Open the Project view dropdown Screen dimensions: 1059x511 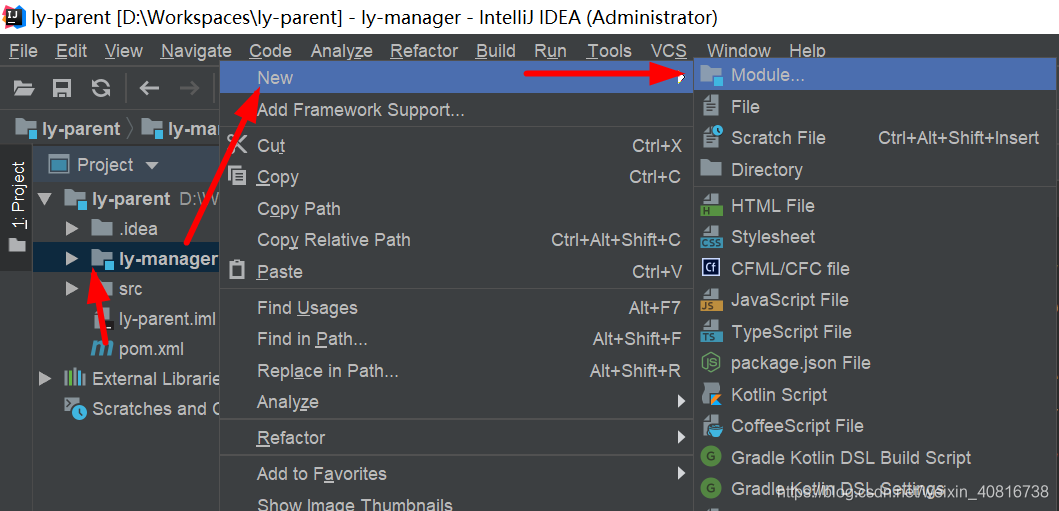[x=152, y=165]
